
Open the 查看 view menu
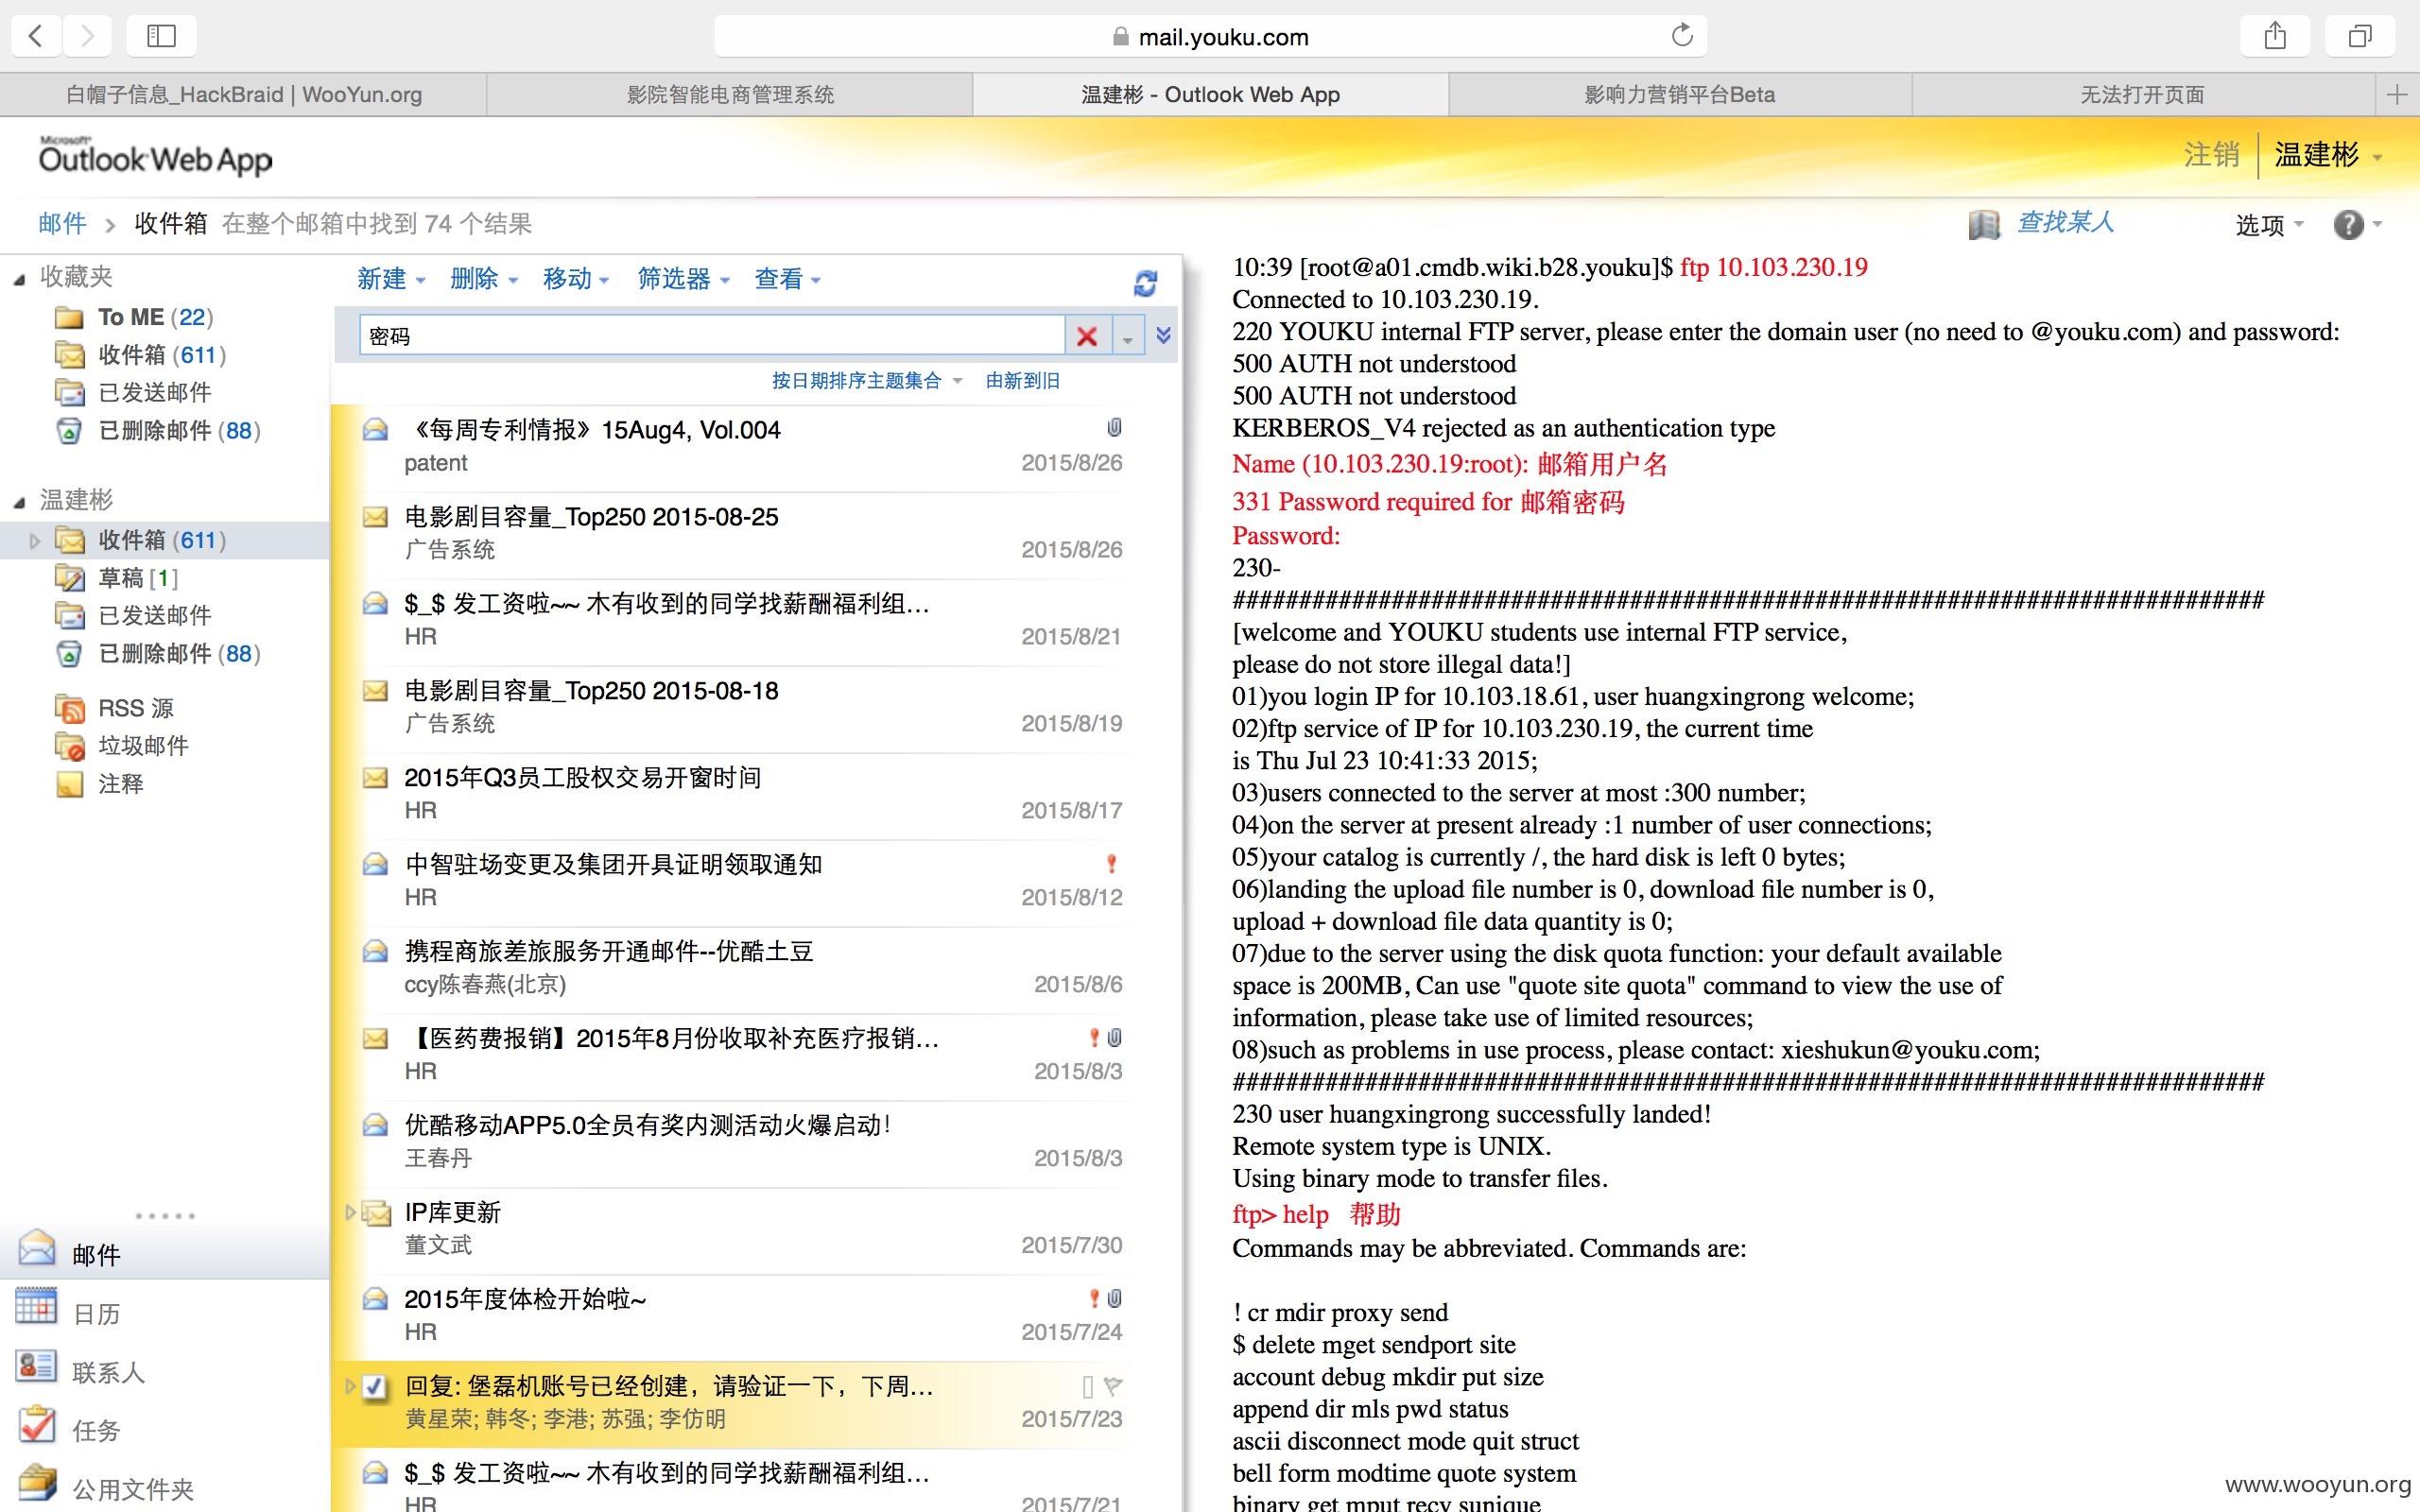pyautogui.click(x=788, y=279)
